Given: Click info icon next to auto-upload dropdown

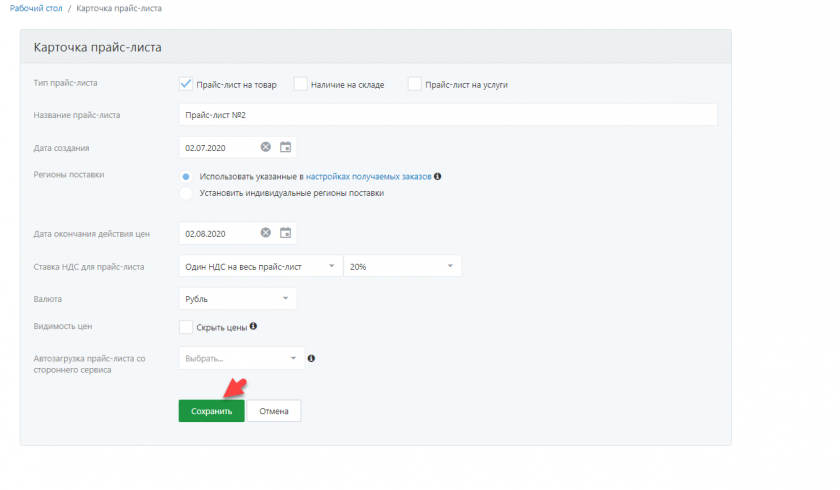Looking at the screenshot, I should click(312, 358).
